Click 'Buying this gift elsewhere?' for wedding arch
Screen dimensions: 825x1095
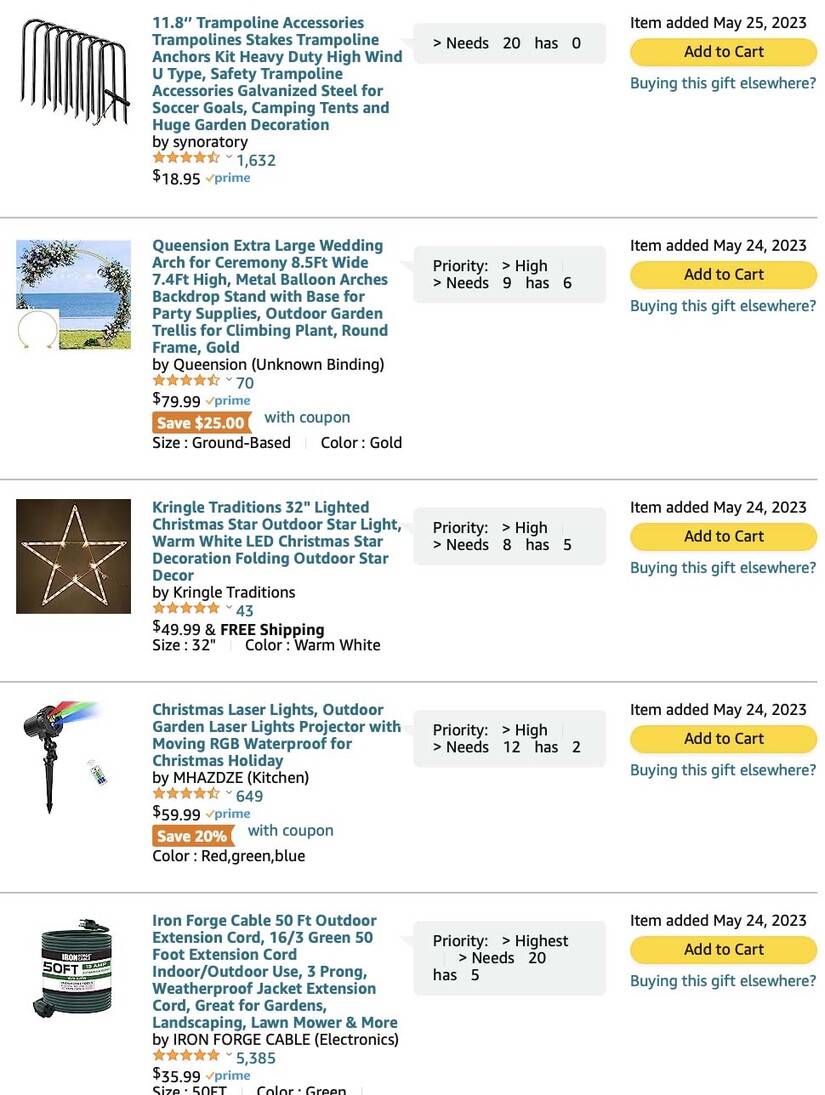(723, 306)
